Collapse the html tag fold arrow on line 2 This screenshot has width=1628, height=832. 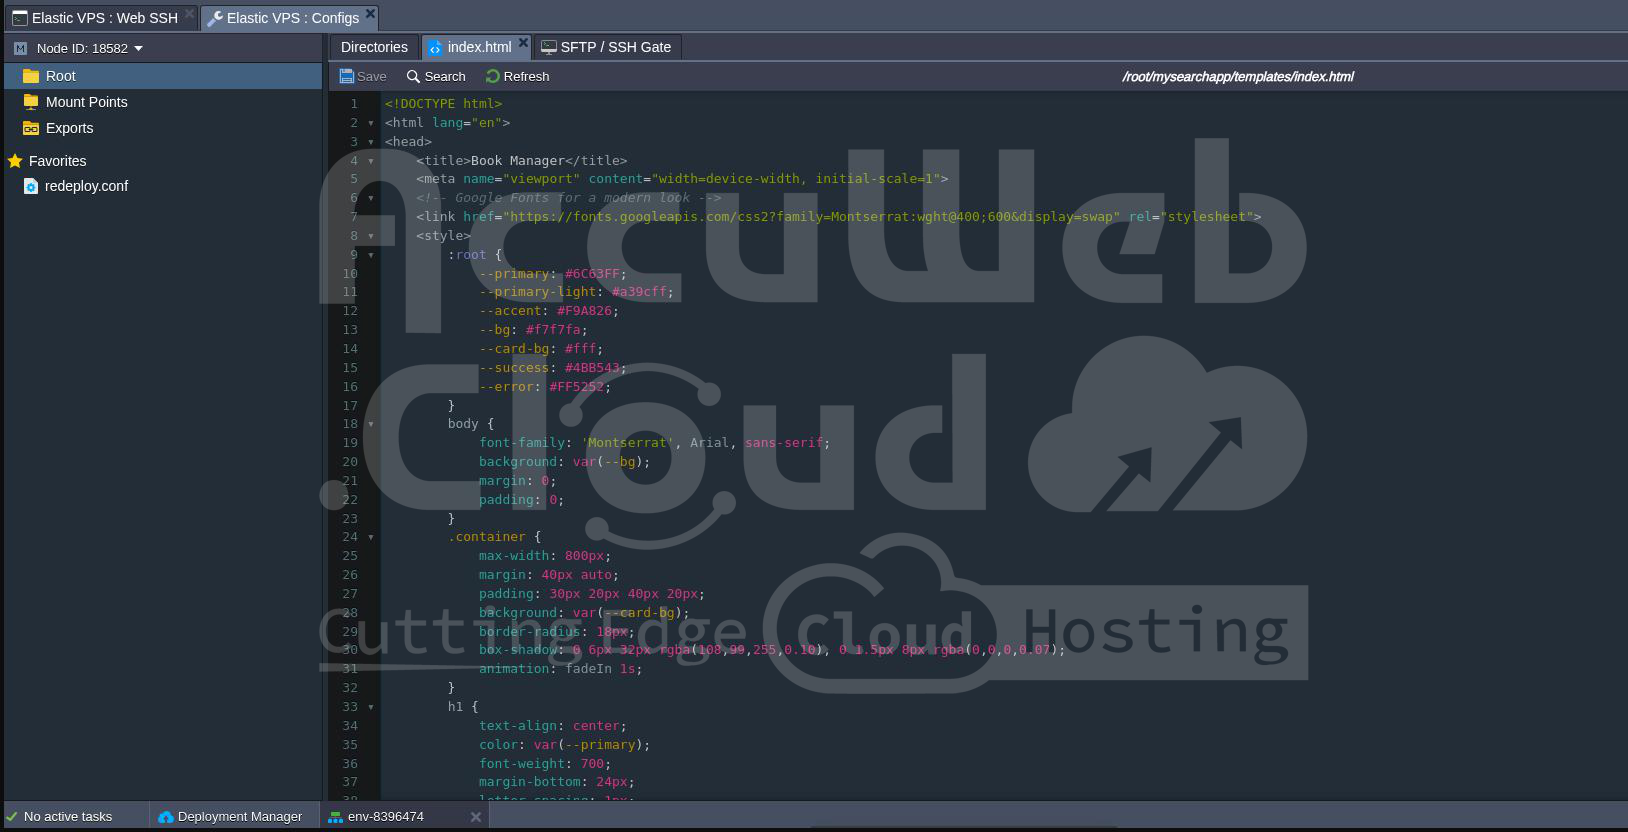pyautogui.click(x=371, y=123)
